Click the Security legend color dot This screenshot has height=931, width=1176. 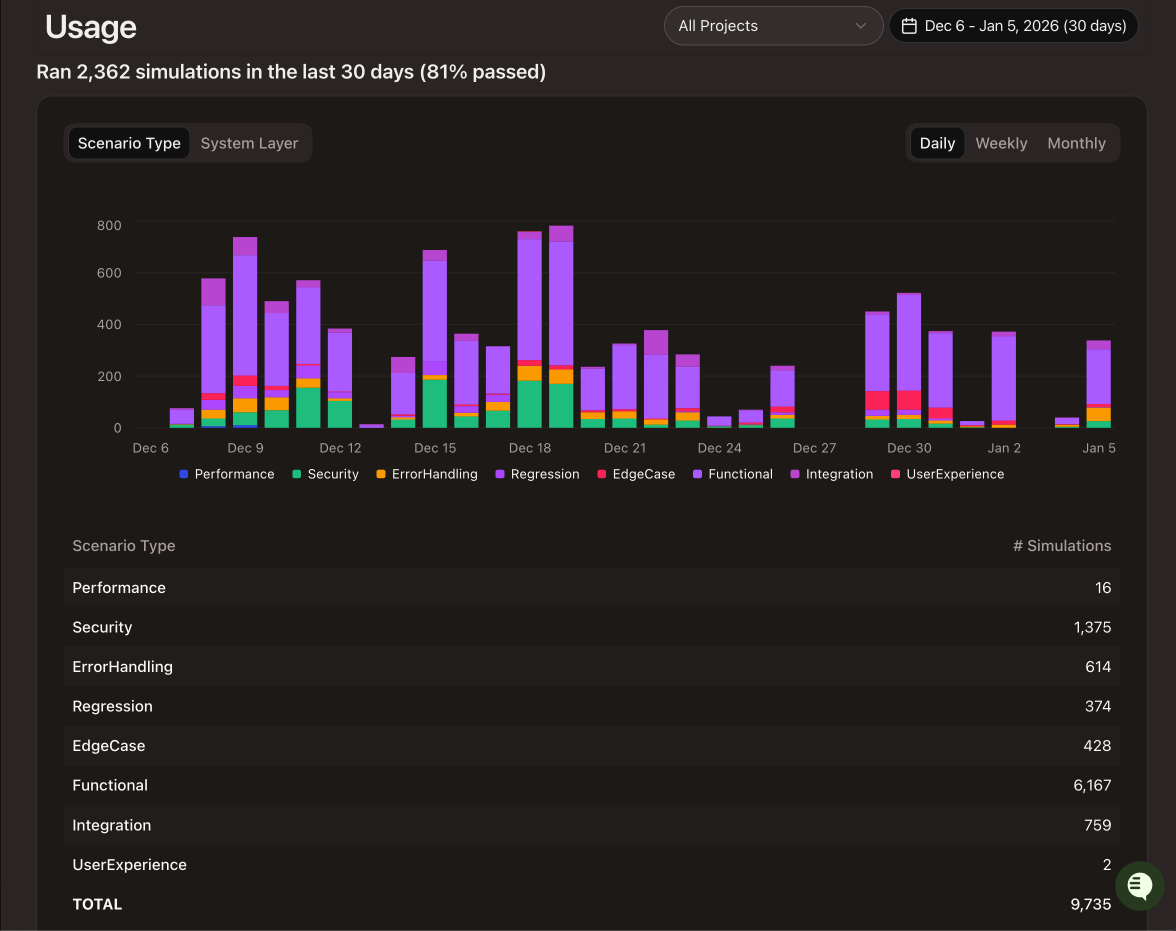296,474
